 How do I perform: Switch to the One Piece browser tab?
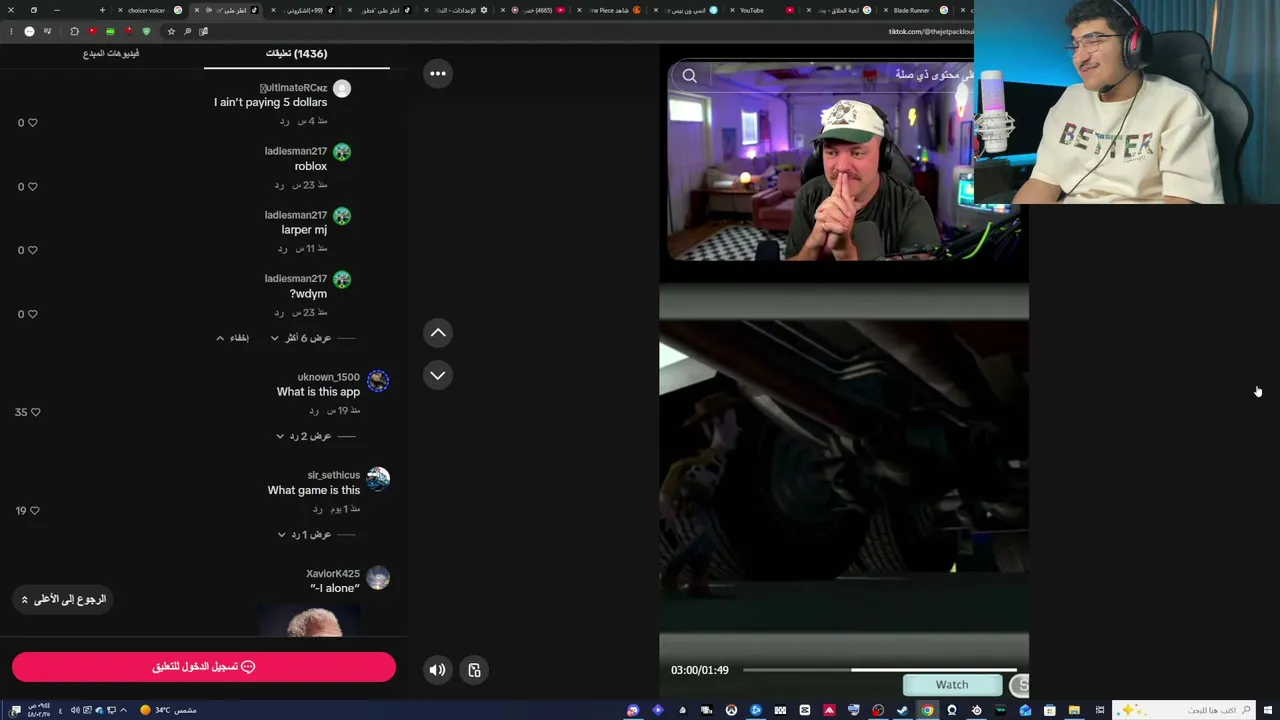[610, 10]
